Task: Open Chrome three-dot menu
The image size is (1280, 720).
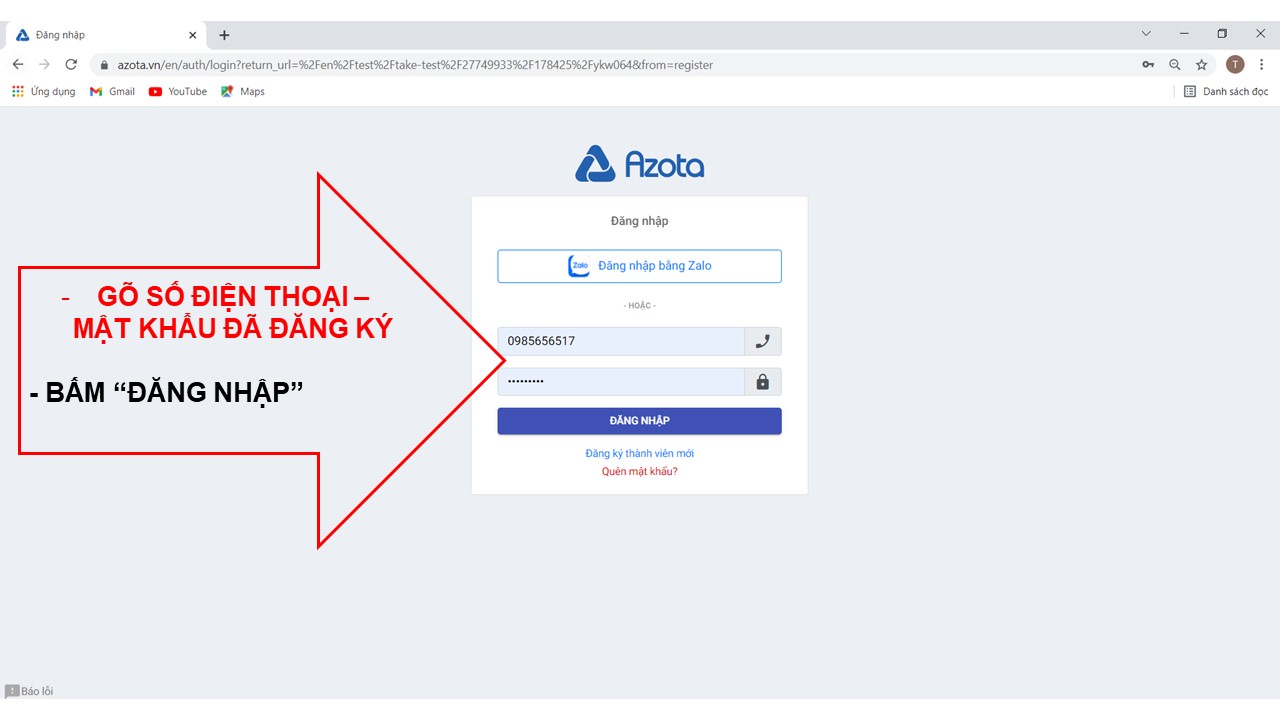Action: (1262, 64)
